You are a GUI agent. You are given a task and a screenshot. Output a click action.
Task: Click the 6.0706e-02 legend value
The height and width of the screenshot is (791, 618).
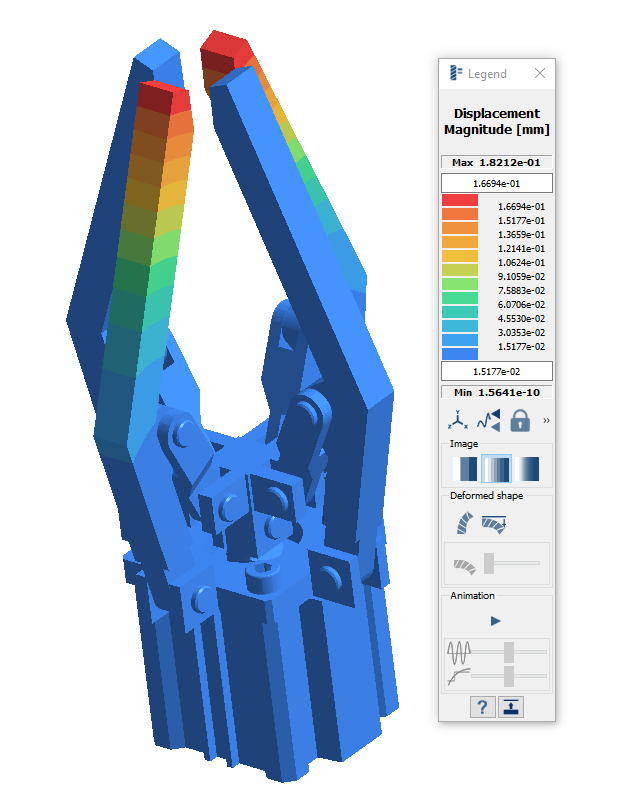[521, 304]
